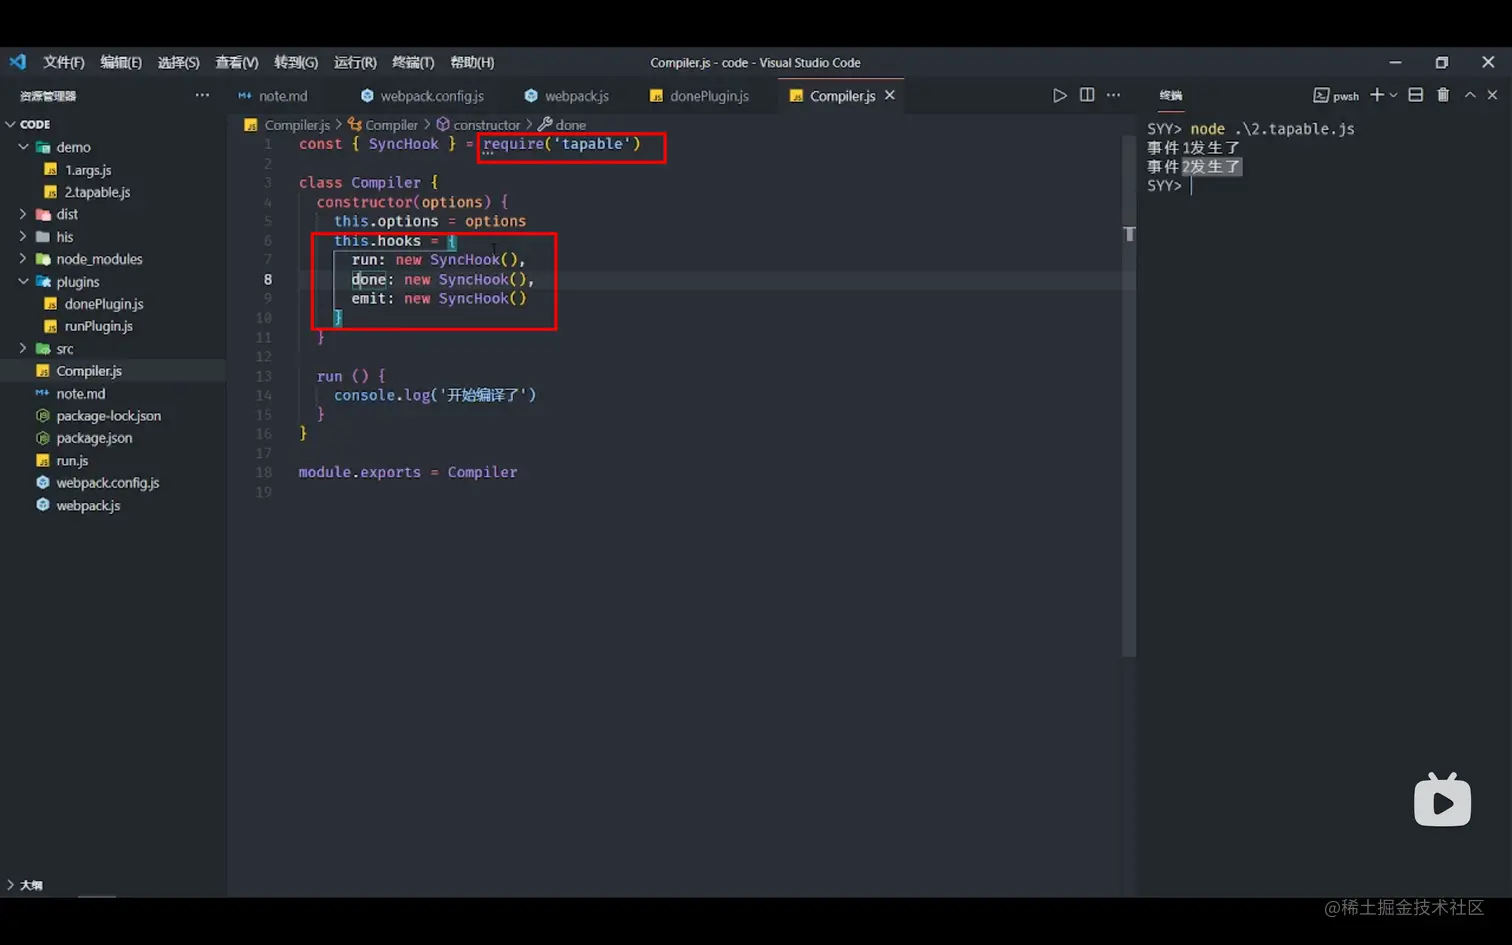The width and height of the screenshot is (1512, 945).
Task: Select the terminal panel tab (终端)
Action: [x=1171, y=95]
